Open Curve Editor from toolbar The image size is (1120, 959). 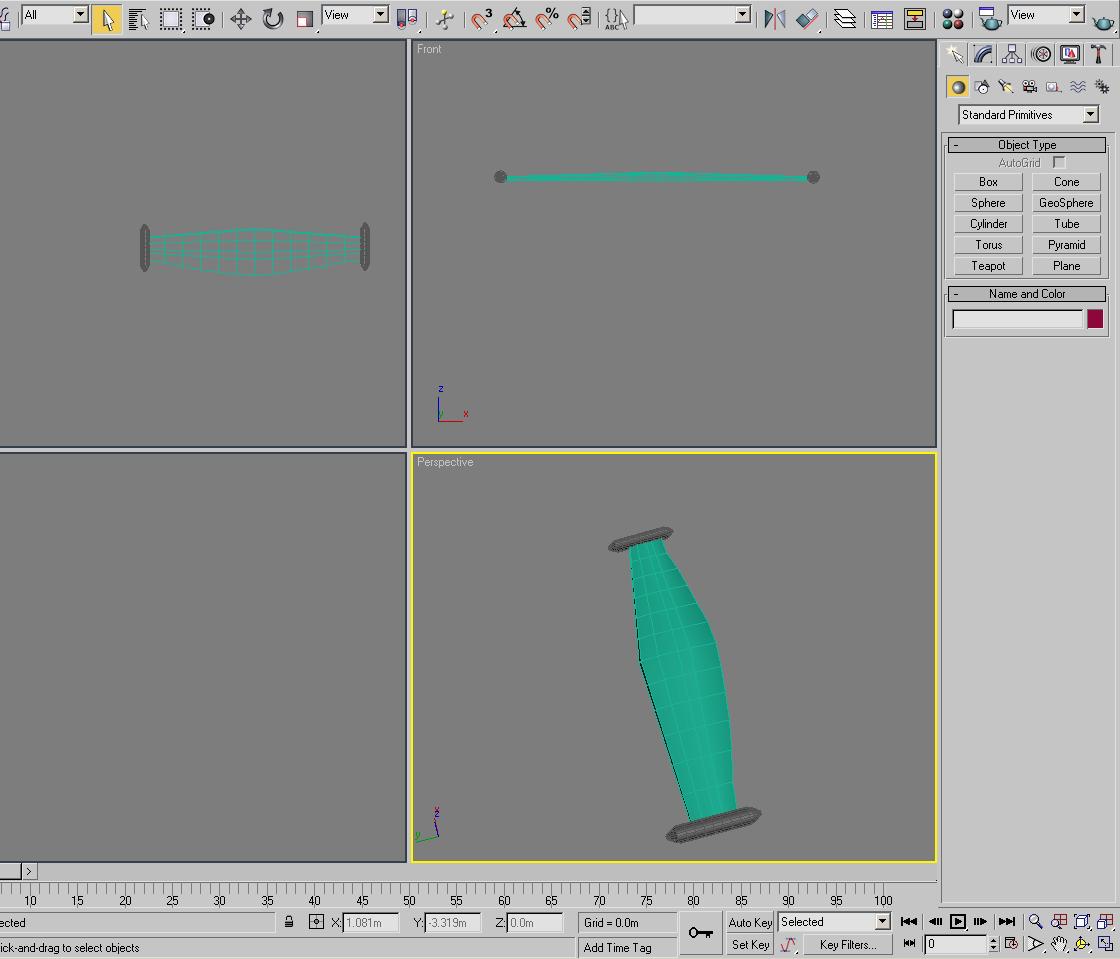[882, 19]
